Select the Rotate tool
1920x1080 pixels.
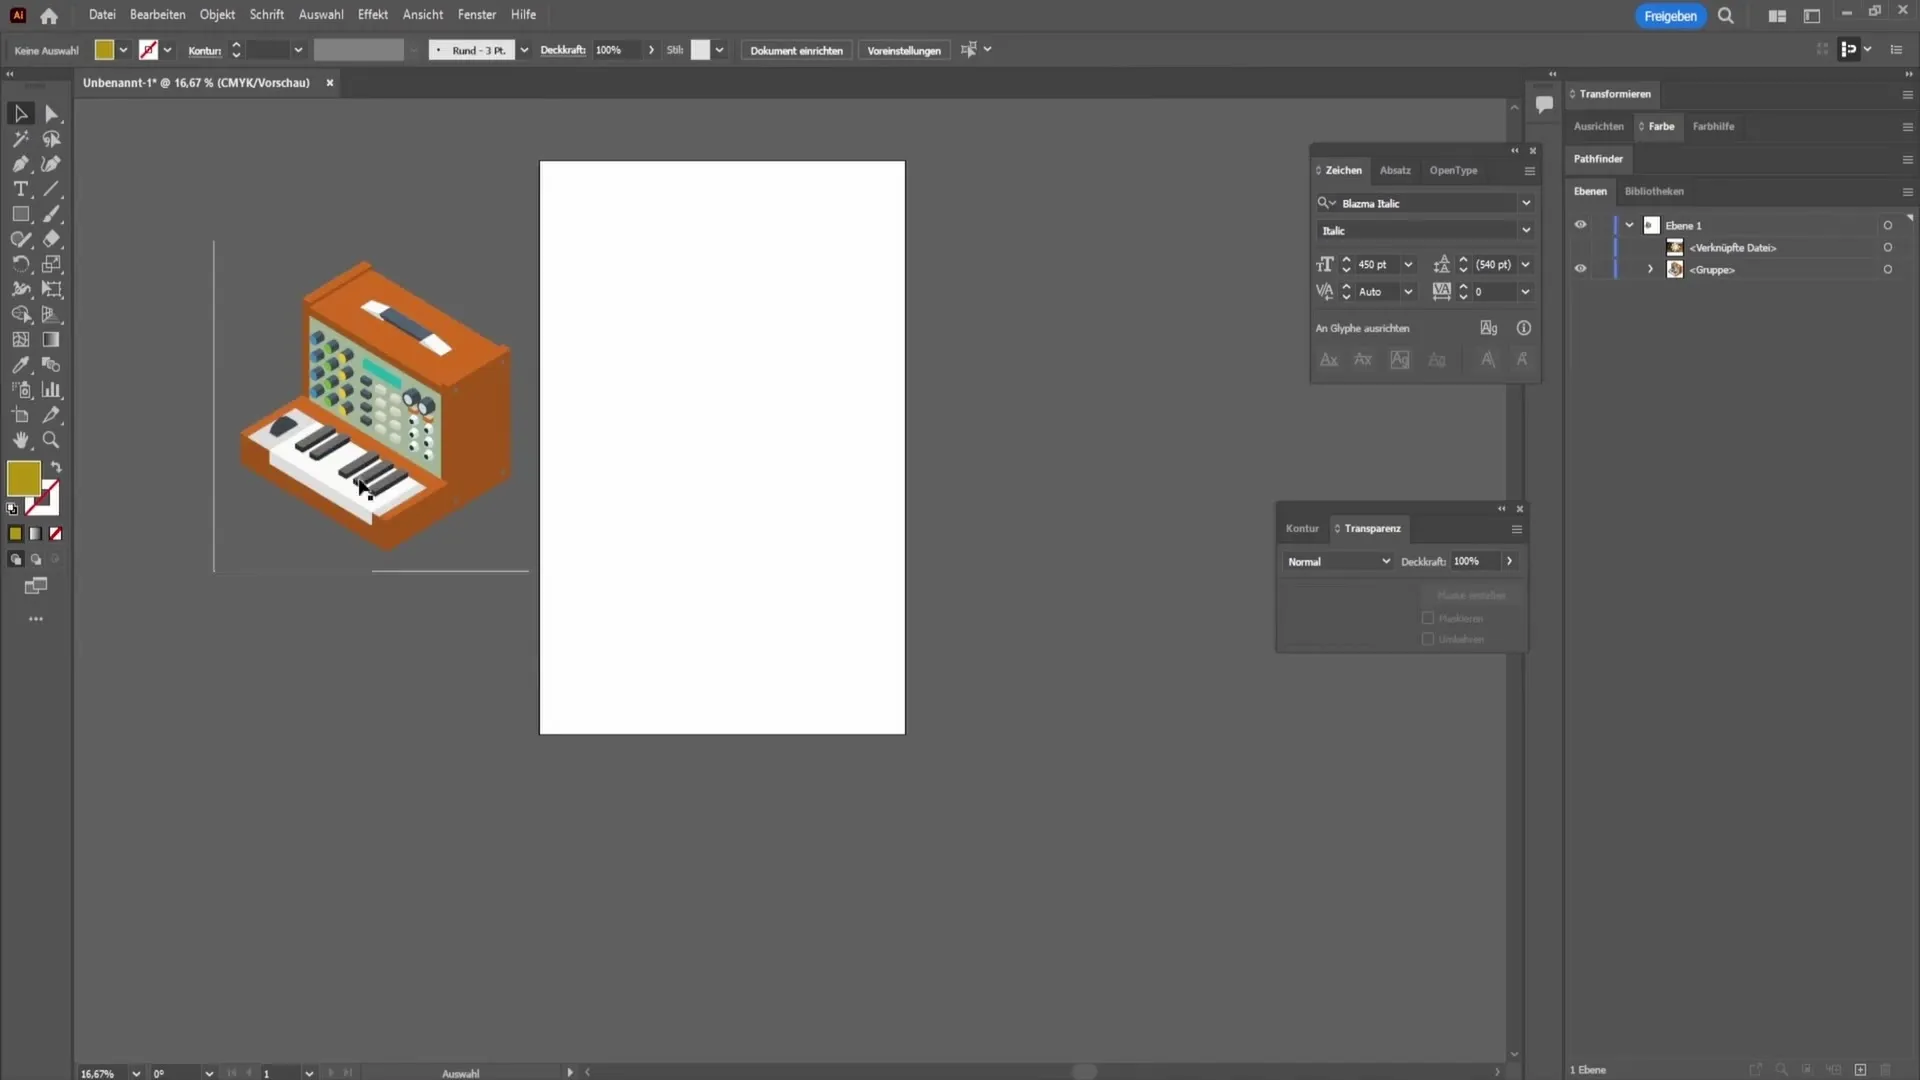point(21,264)
